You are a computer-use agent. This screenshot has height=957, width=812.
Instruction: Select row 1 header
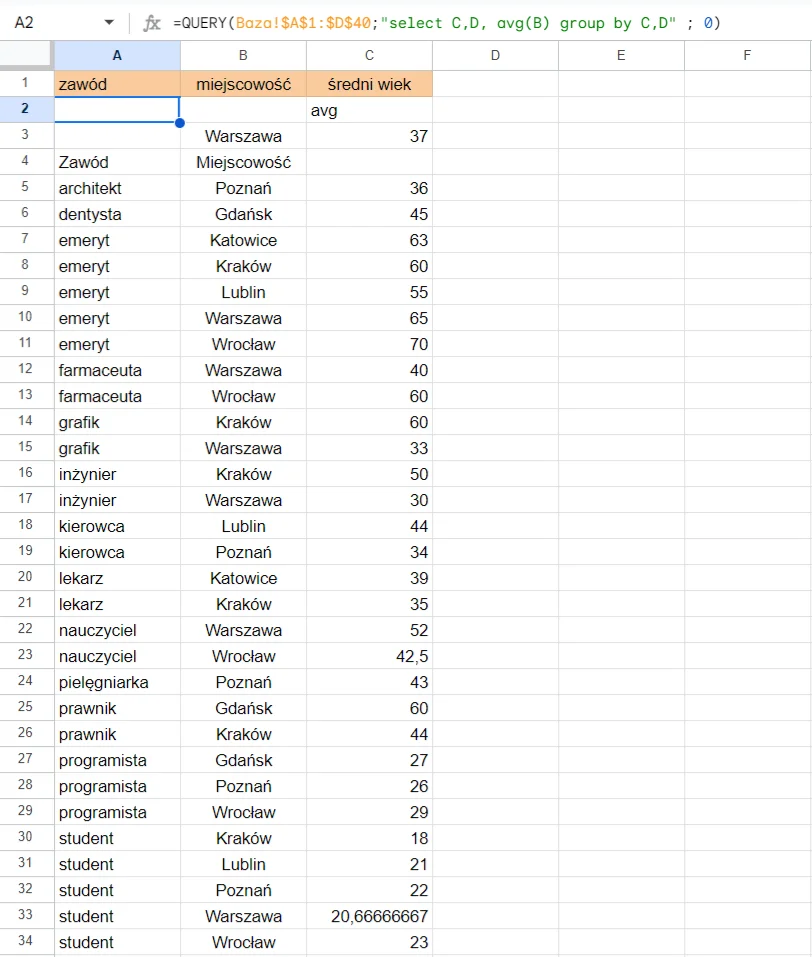coord(27,84)
